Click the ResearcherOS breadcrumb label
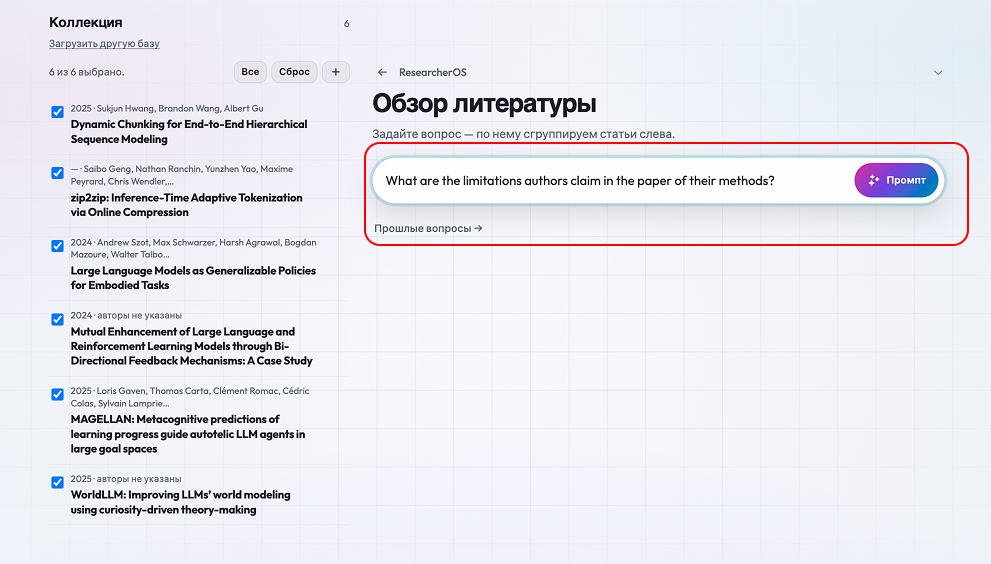The width and height of the screenshot is (991, 564). coord(433,72)
